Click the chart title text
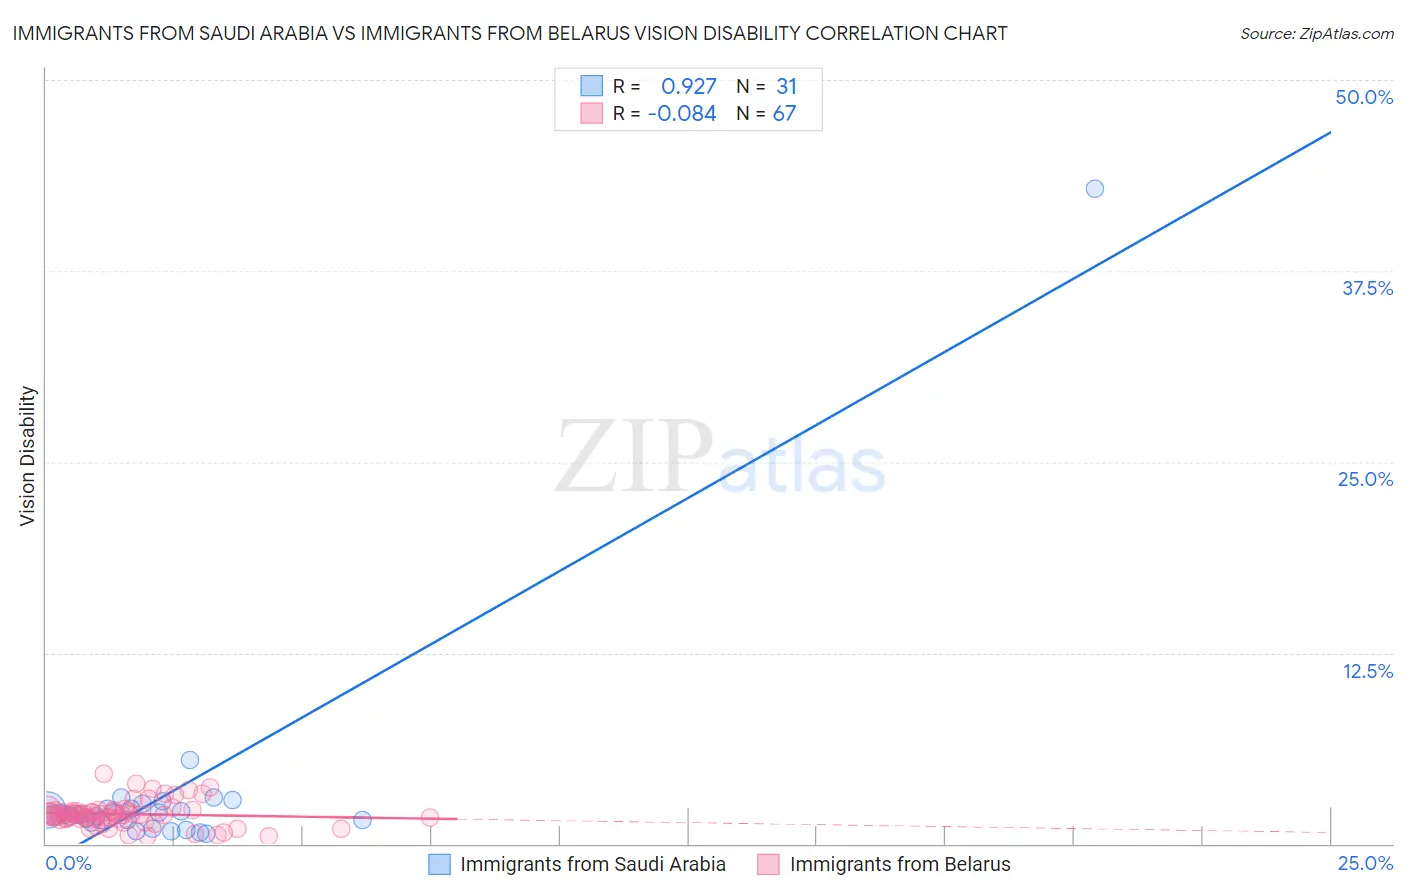 (x=510, y=33)
